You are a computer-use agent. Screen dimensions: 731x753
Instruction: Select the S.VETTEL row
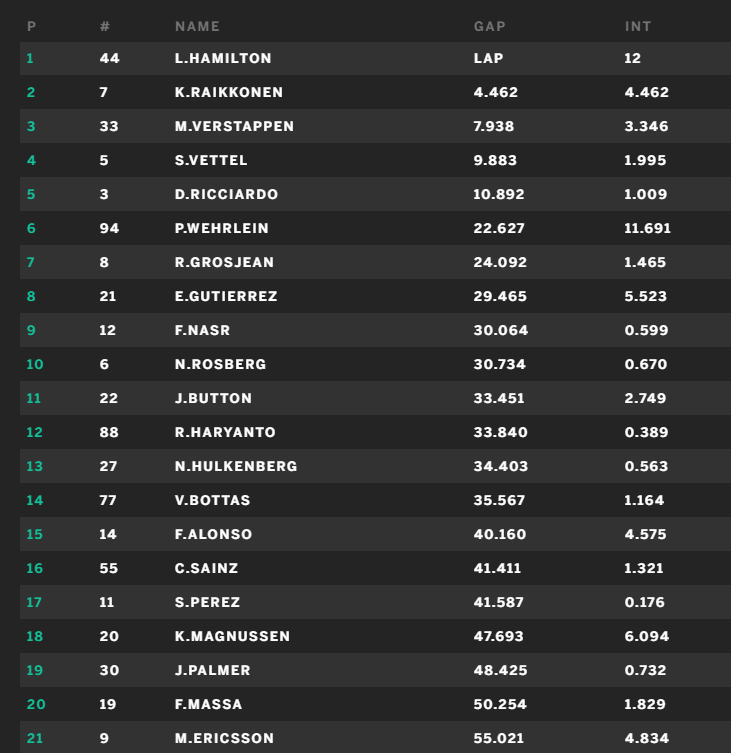tap(375, 160)
